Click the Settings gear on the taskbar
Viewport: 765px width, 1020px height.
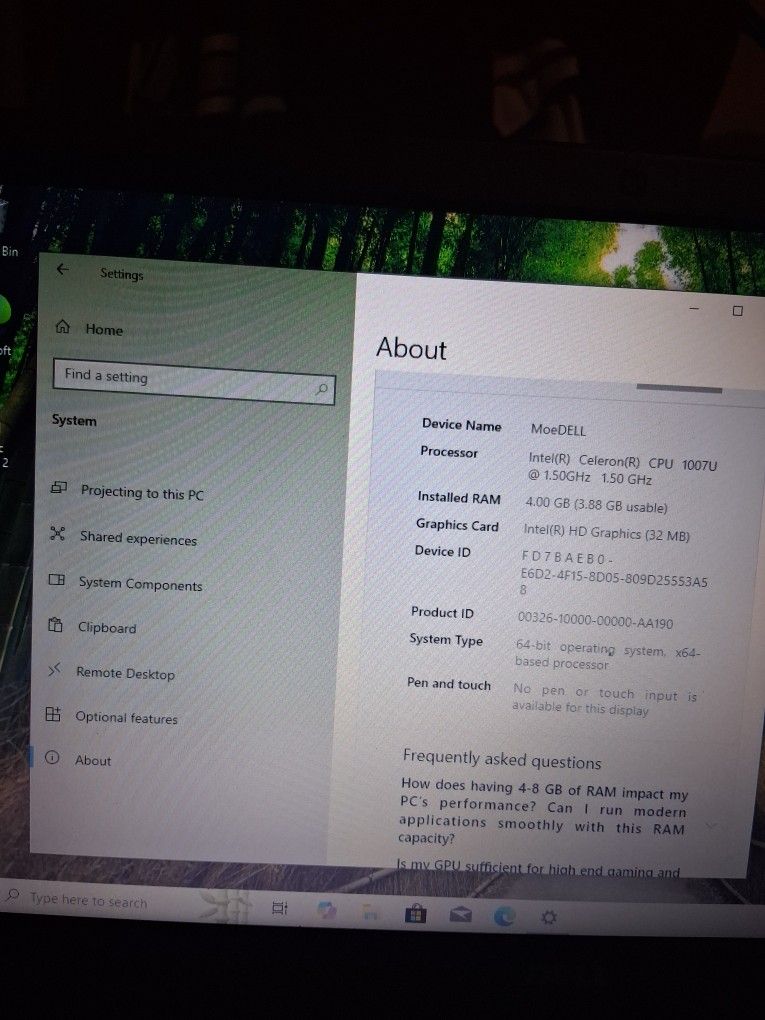549,917
